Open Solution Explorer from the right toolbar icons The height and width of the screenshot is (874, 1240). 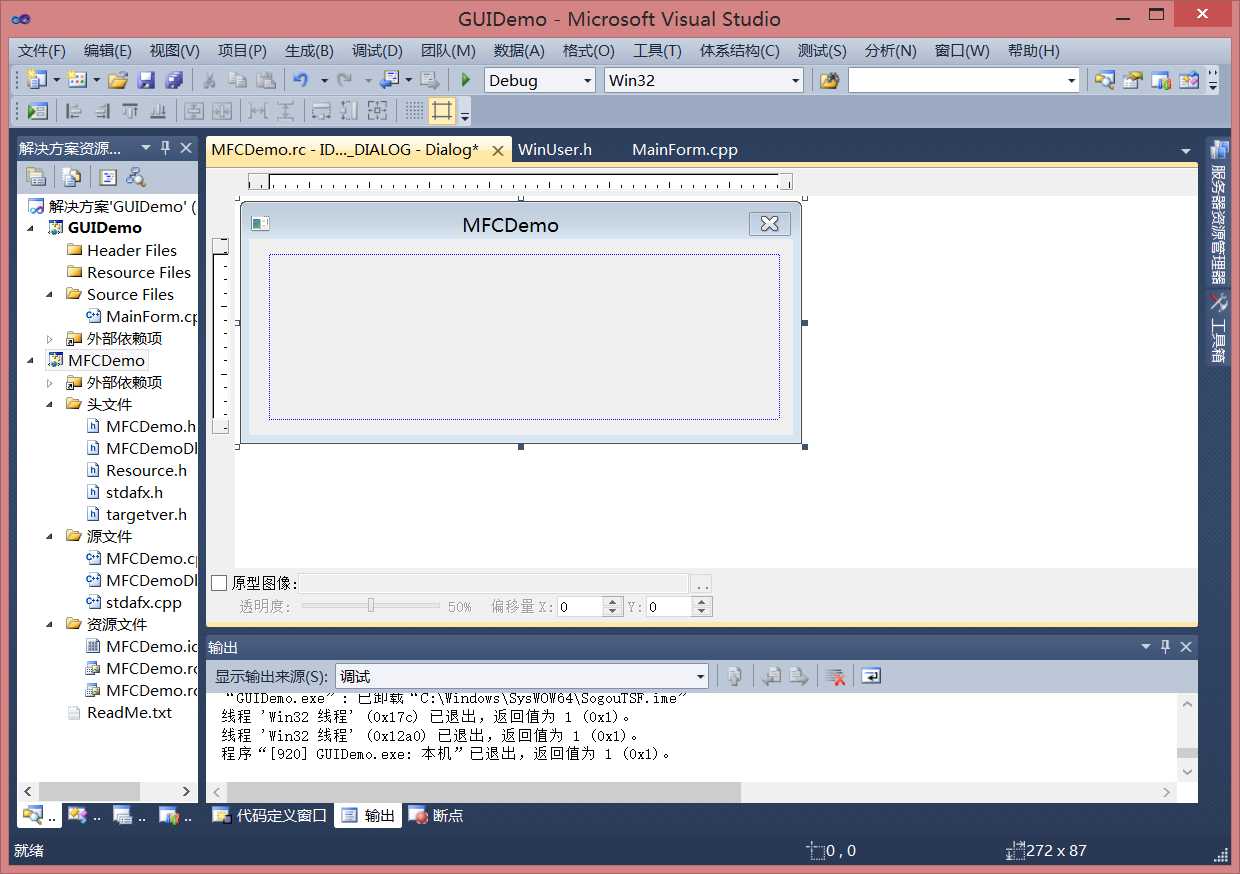pos(1104,80)
